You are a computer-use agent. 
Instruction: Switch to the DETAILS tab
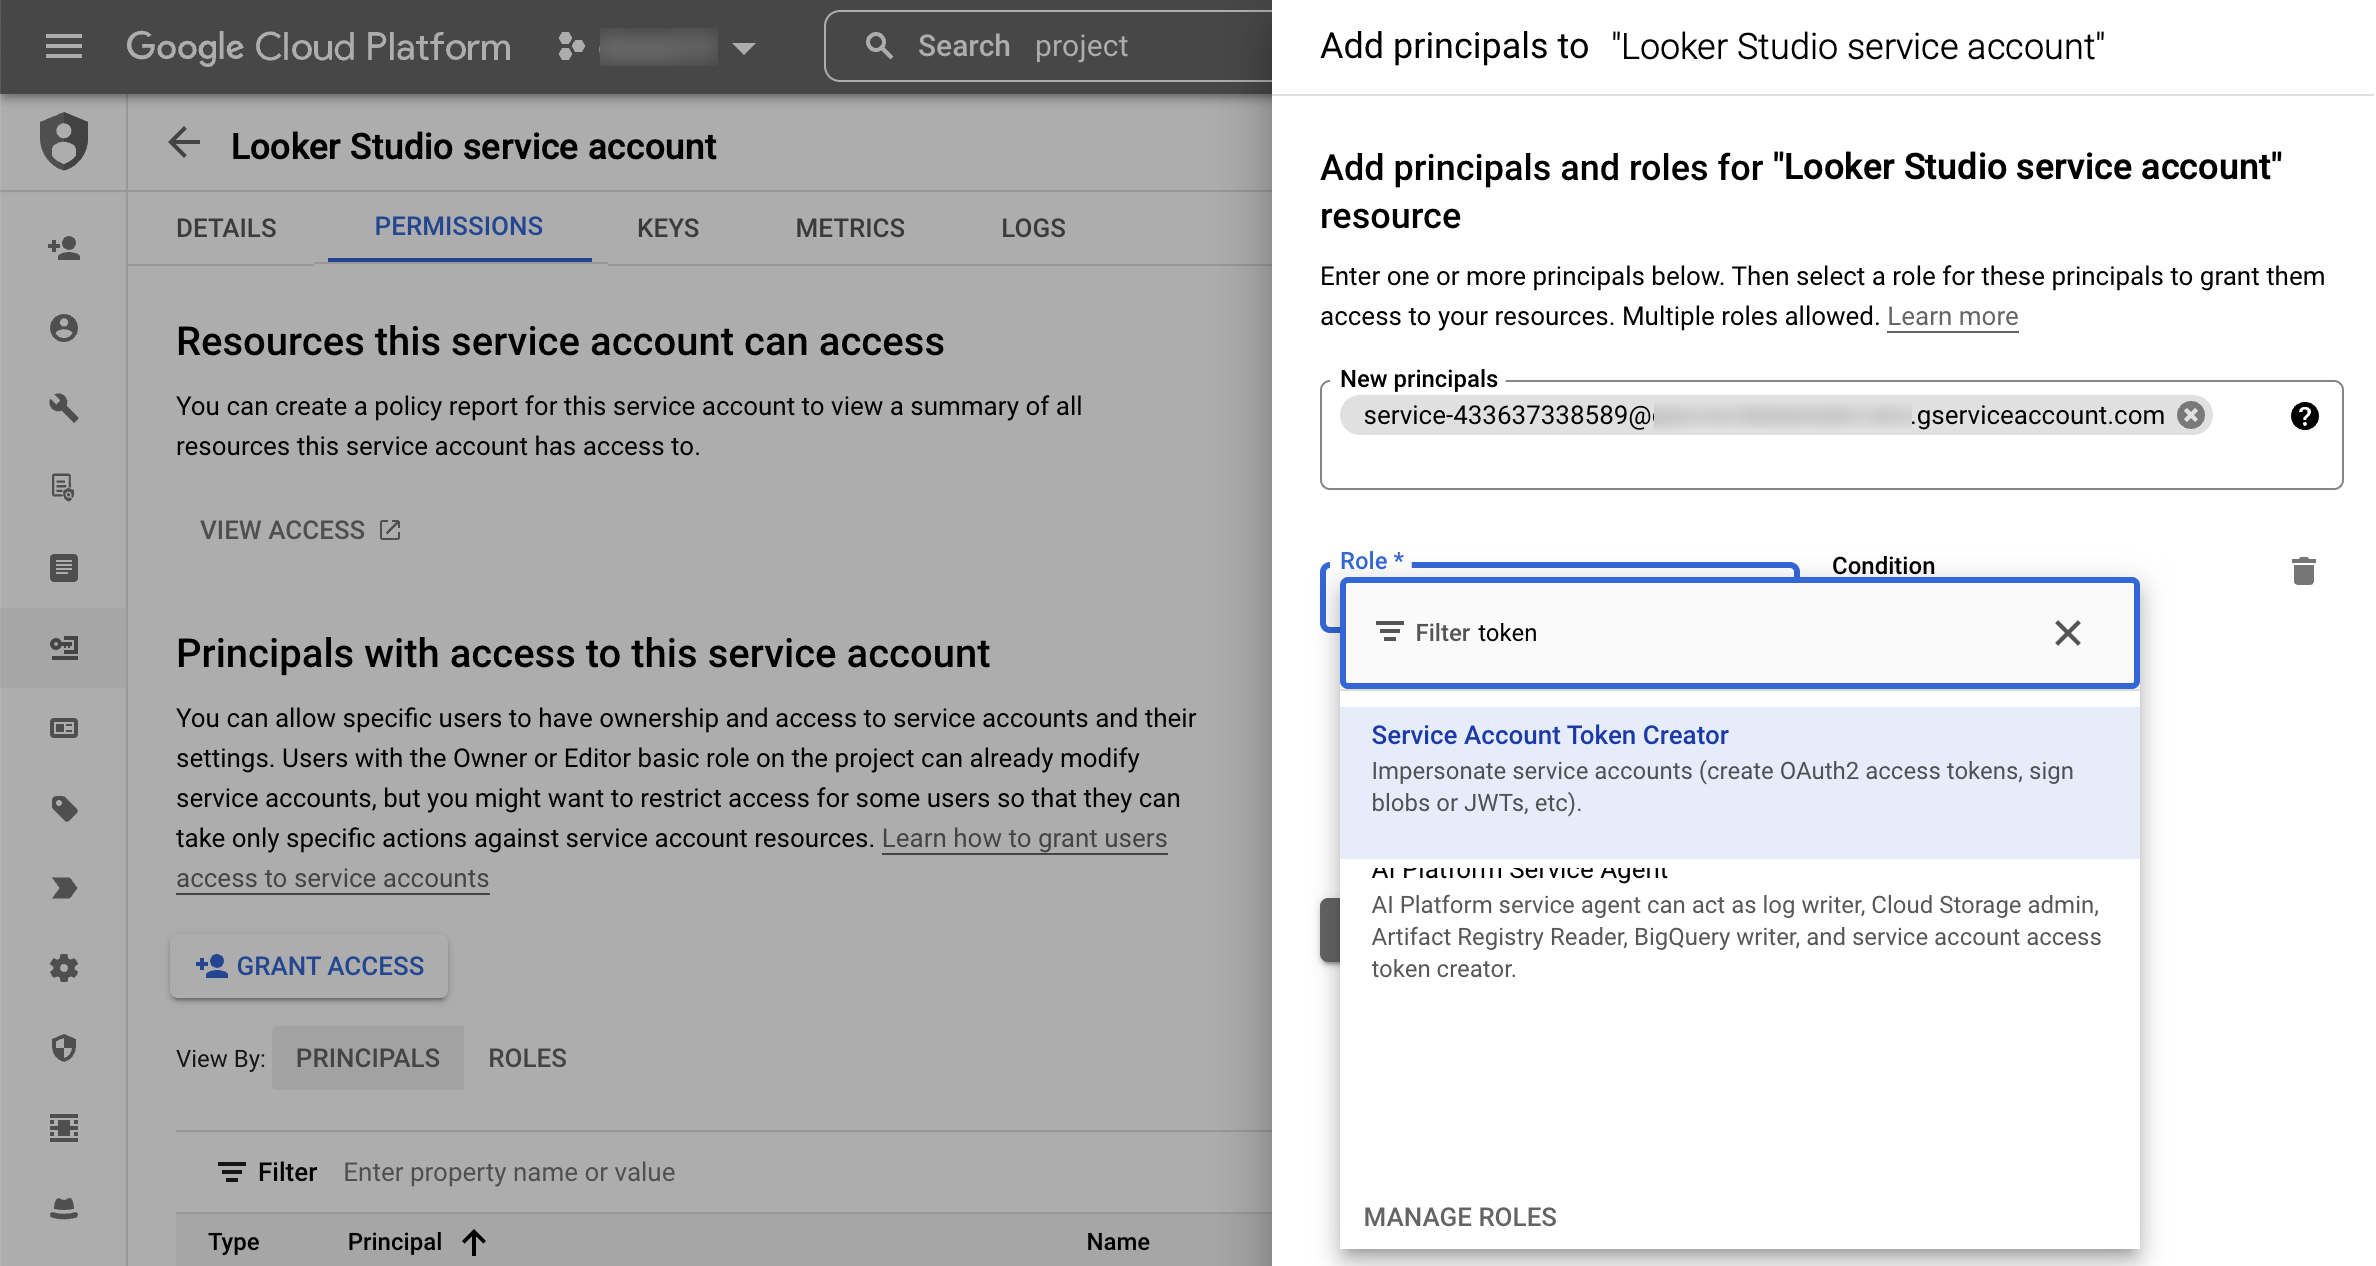(x=225, y=228)
